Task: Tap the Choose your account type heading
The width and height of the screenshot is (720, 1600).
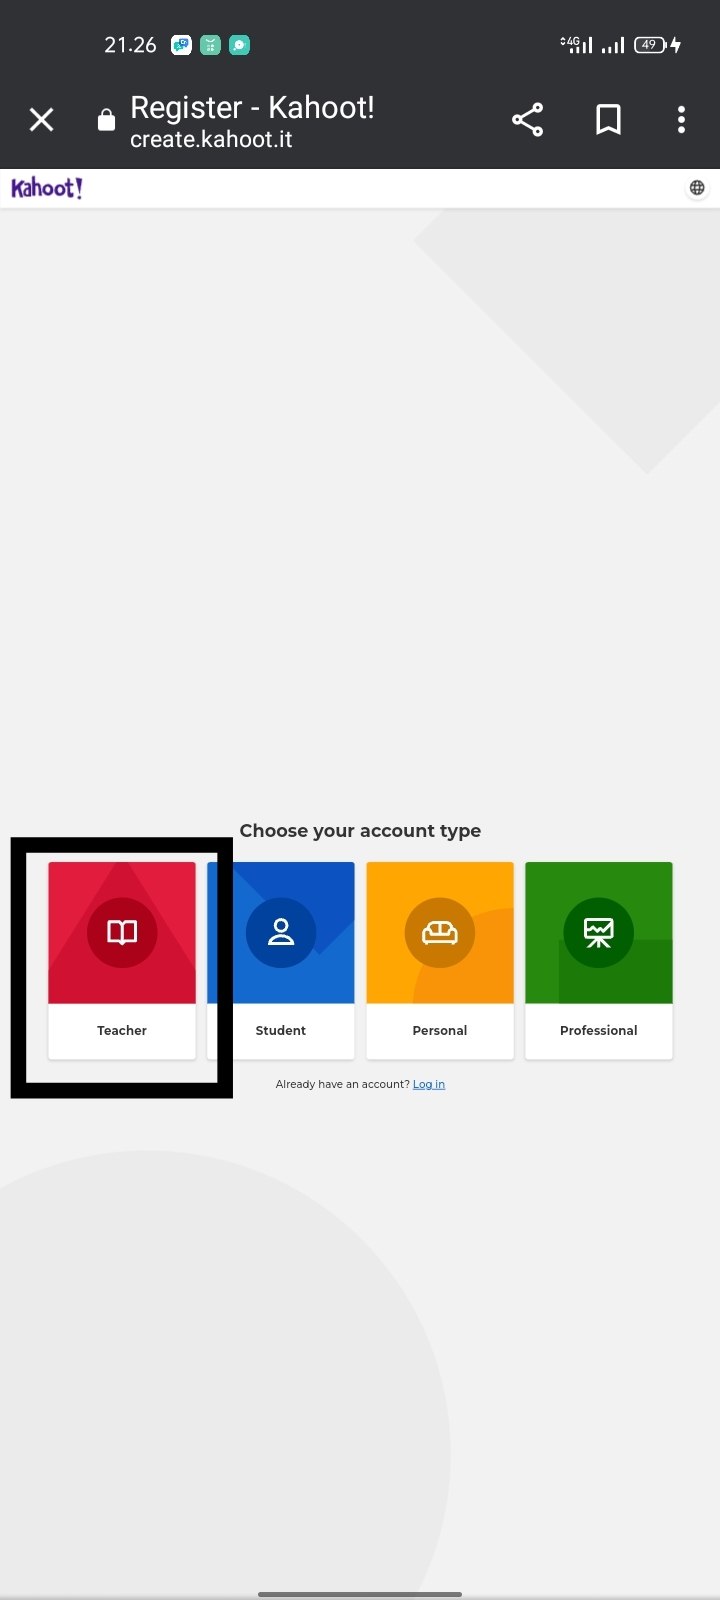Action: [x=360, y=831]
